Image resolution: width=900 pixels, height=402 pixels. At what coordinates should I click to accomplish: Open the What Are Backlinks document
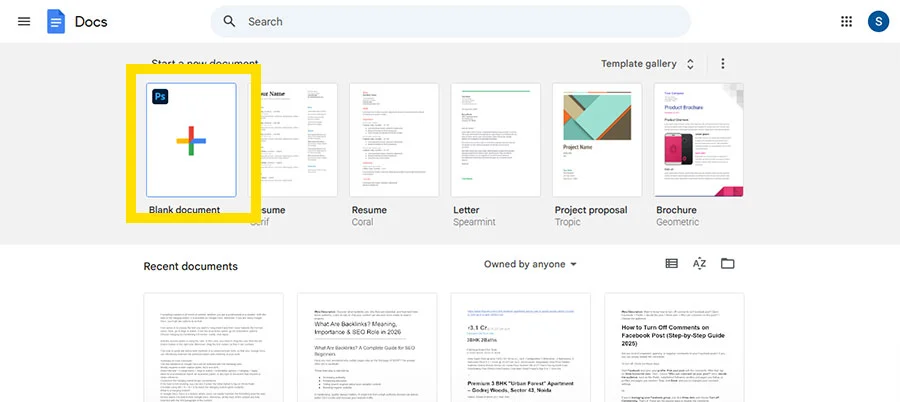point(367,347)
